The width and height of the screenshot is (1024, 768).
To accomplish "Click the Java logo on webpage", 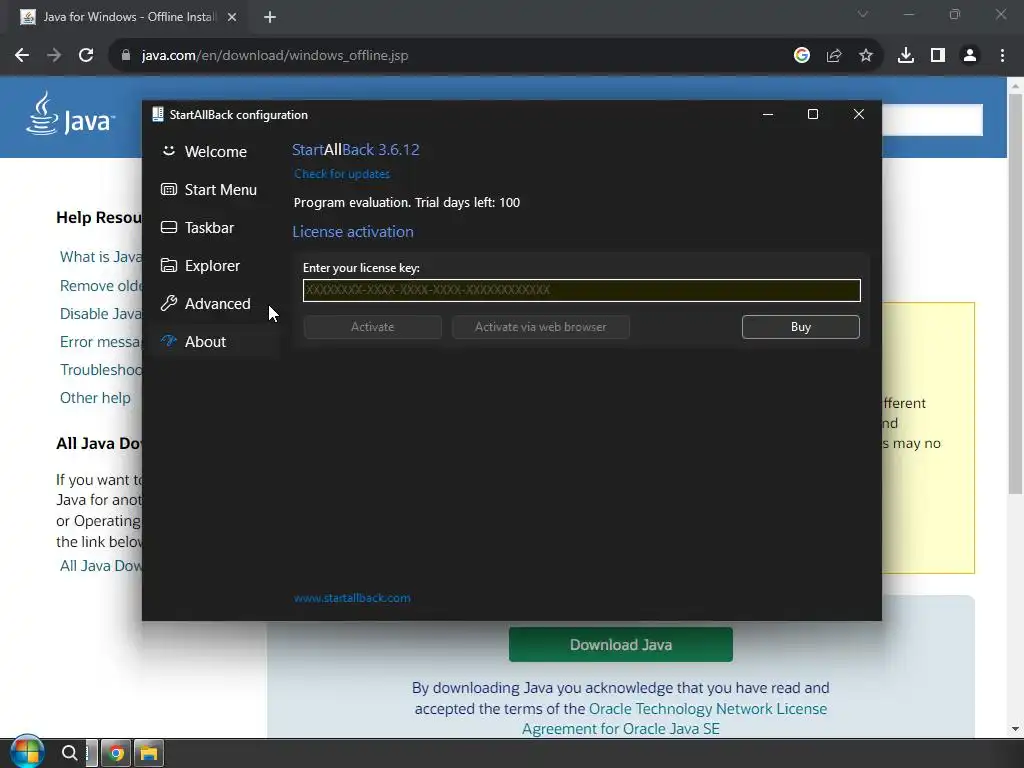I will click(x=71, y=114).
